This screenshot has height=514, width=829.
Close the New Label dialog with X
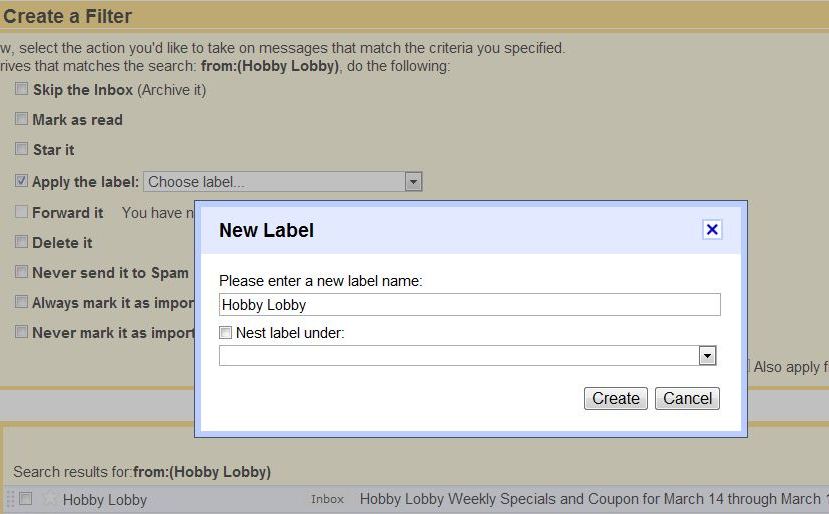coord(712,230)
